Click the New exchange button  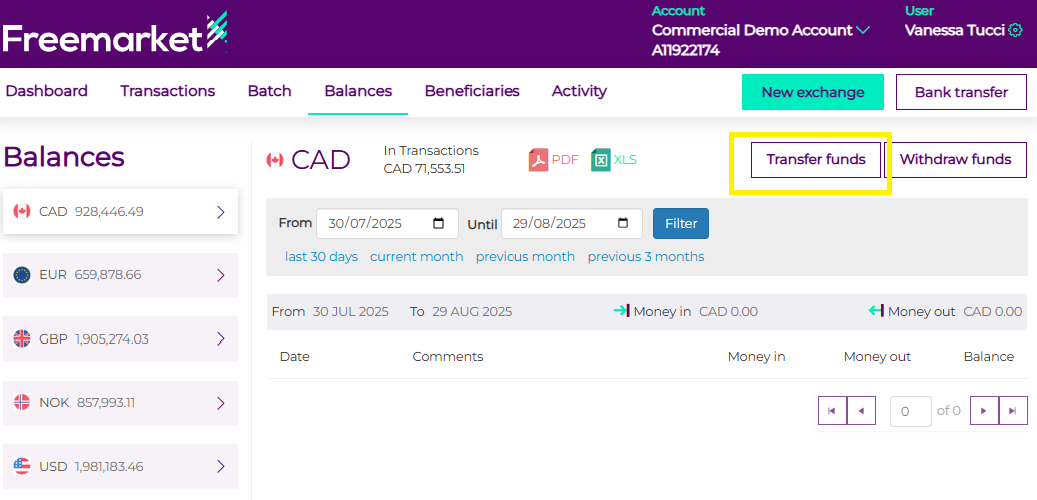812,92
